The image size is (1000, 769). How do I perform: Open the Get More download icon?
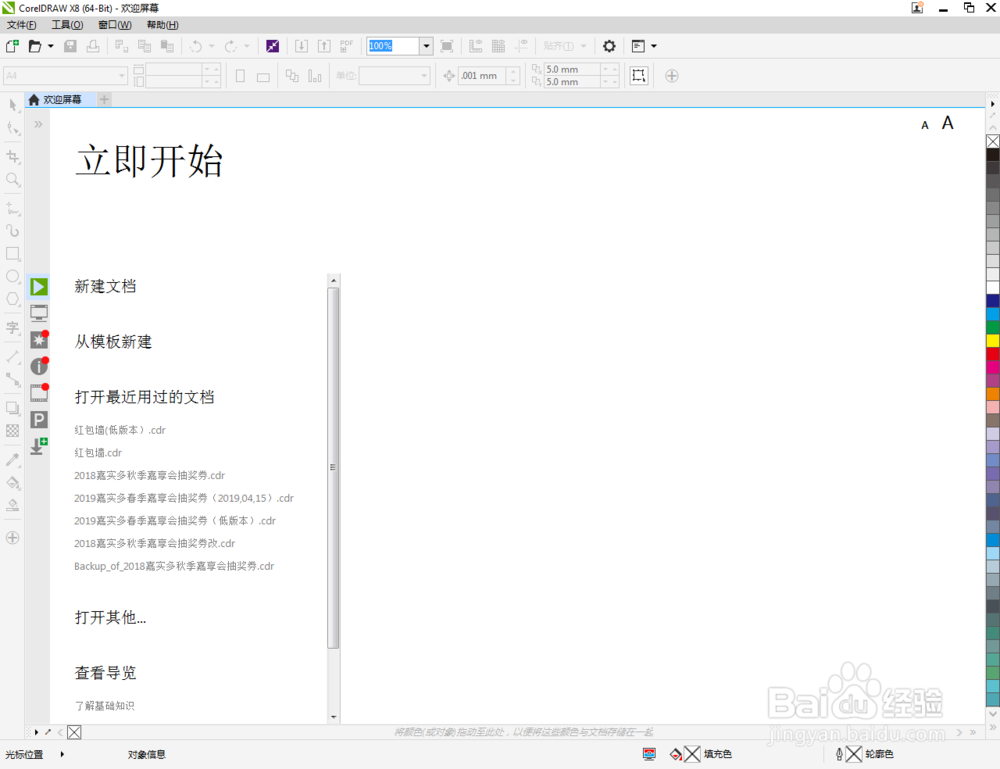(39, 446)
